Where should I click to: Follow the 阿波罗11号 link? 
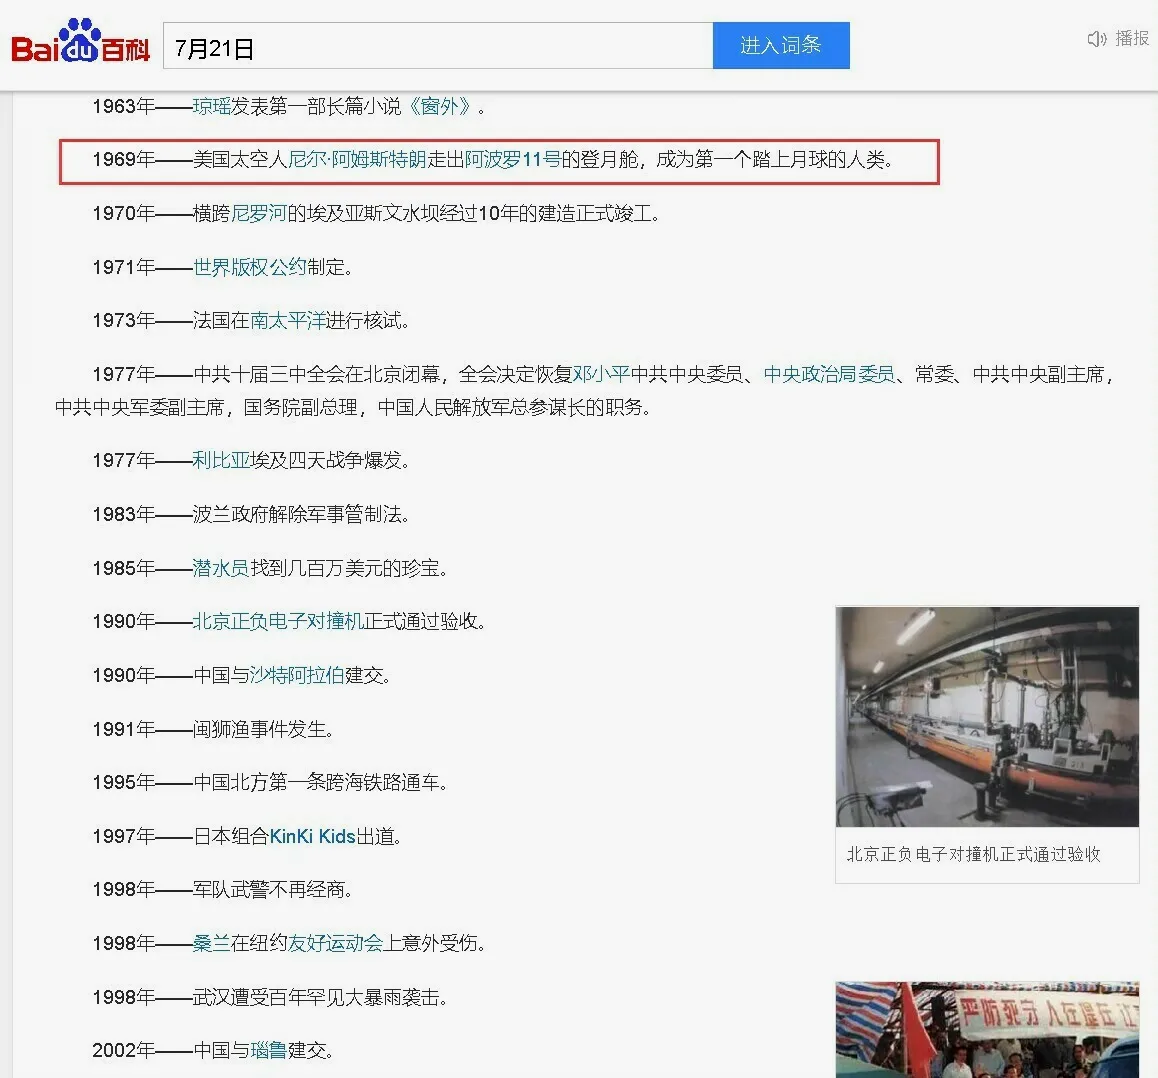513,160
